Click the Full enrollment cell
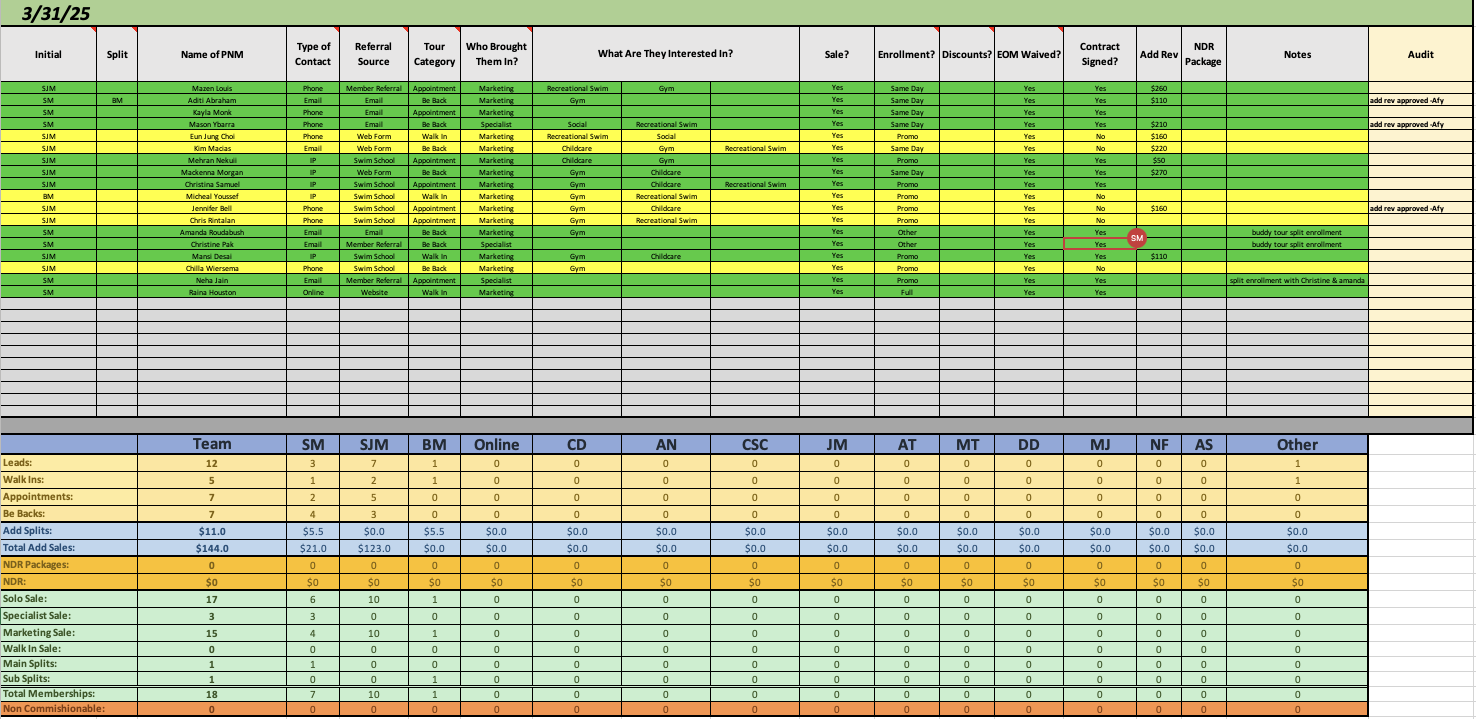This screenshot has height=719, width=1476. (x=907, y=292)
